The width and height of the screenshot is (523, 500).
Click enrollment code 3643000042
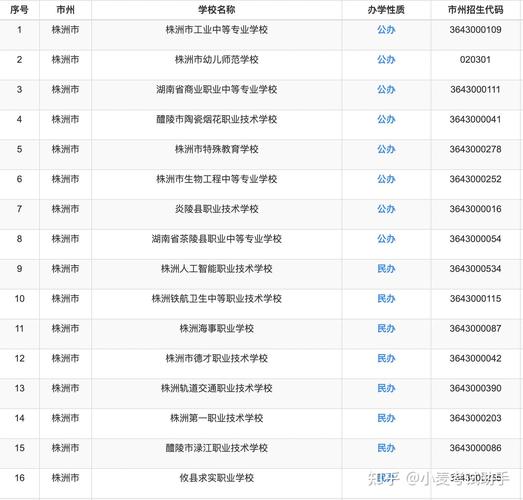click(475, 359)
